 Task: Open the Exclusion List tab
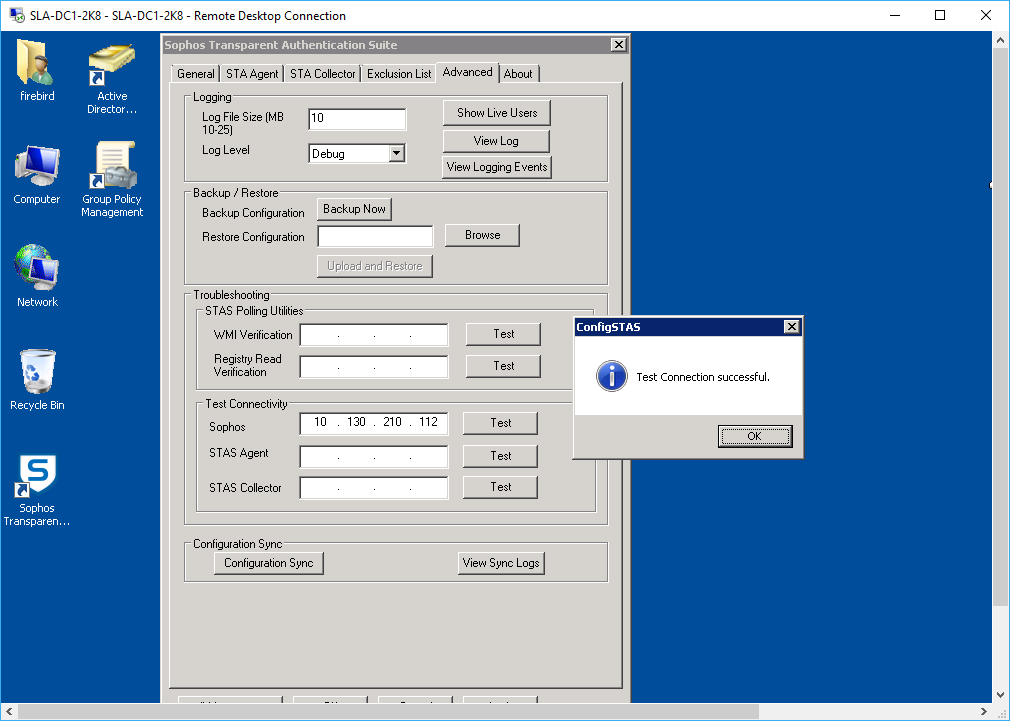coord(399,73)
